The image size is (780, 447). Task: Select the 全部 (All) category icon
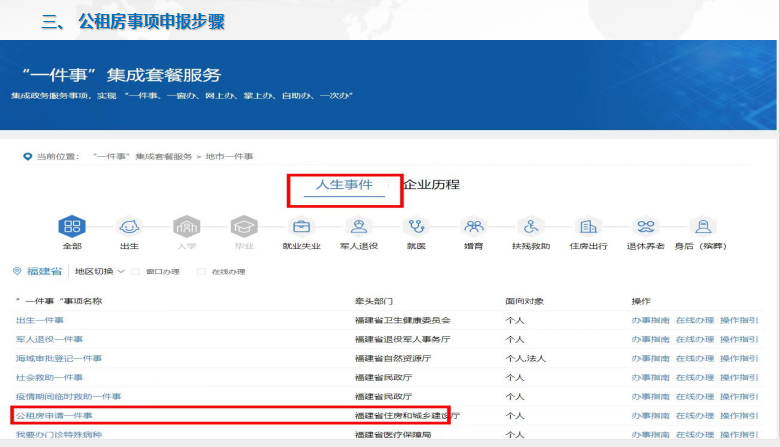[x=71, y=228]
